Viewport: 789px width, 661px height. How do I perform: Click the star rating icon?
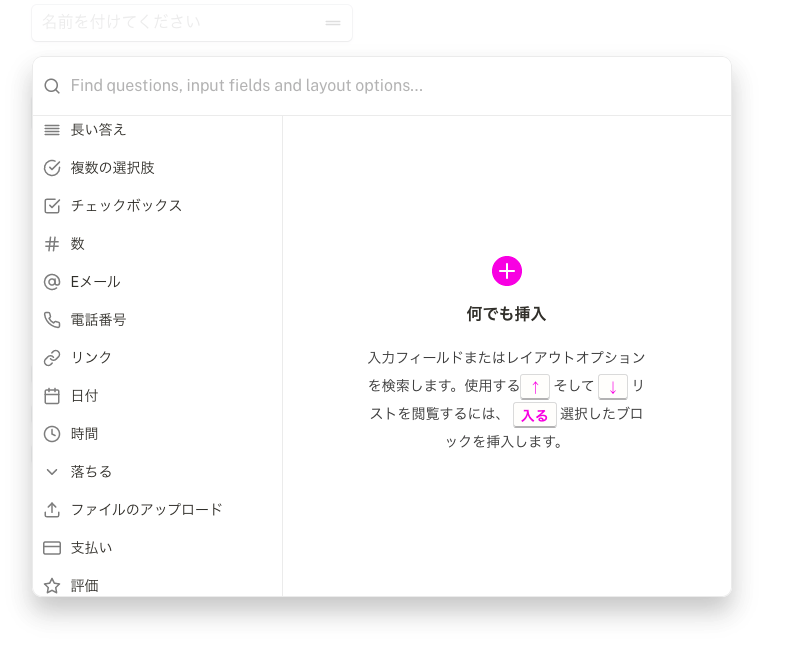[x=52, y=586]
